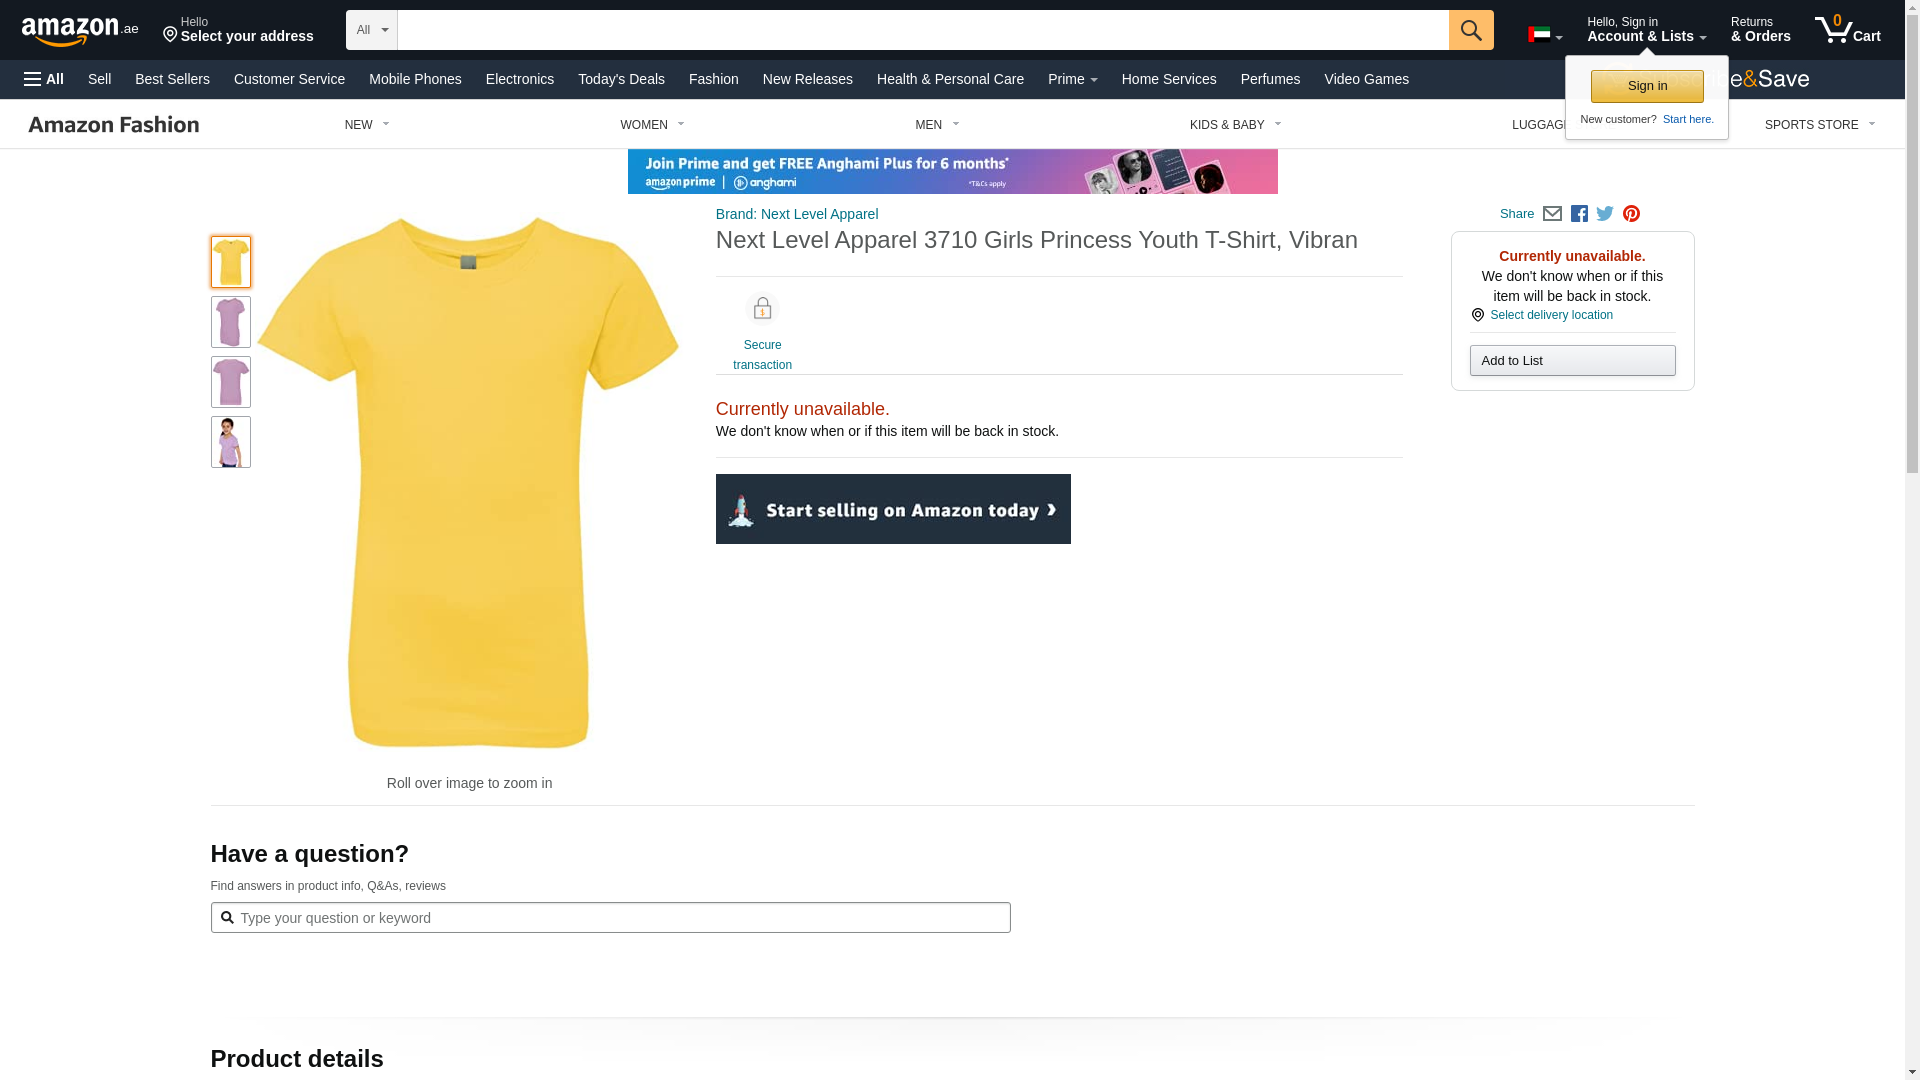Share product on Pinterest icon
The image size is (1920, 1080).
point(1631,214)
